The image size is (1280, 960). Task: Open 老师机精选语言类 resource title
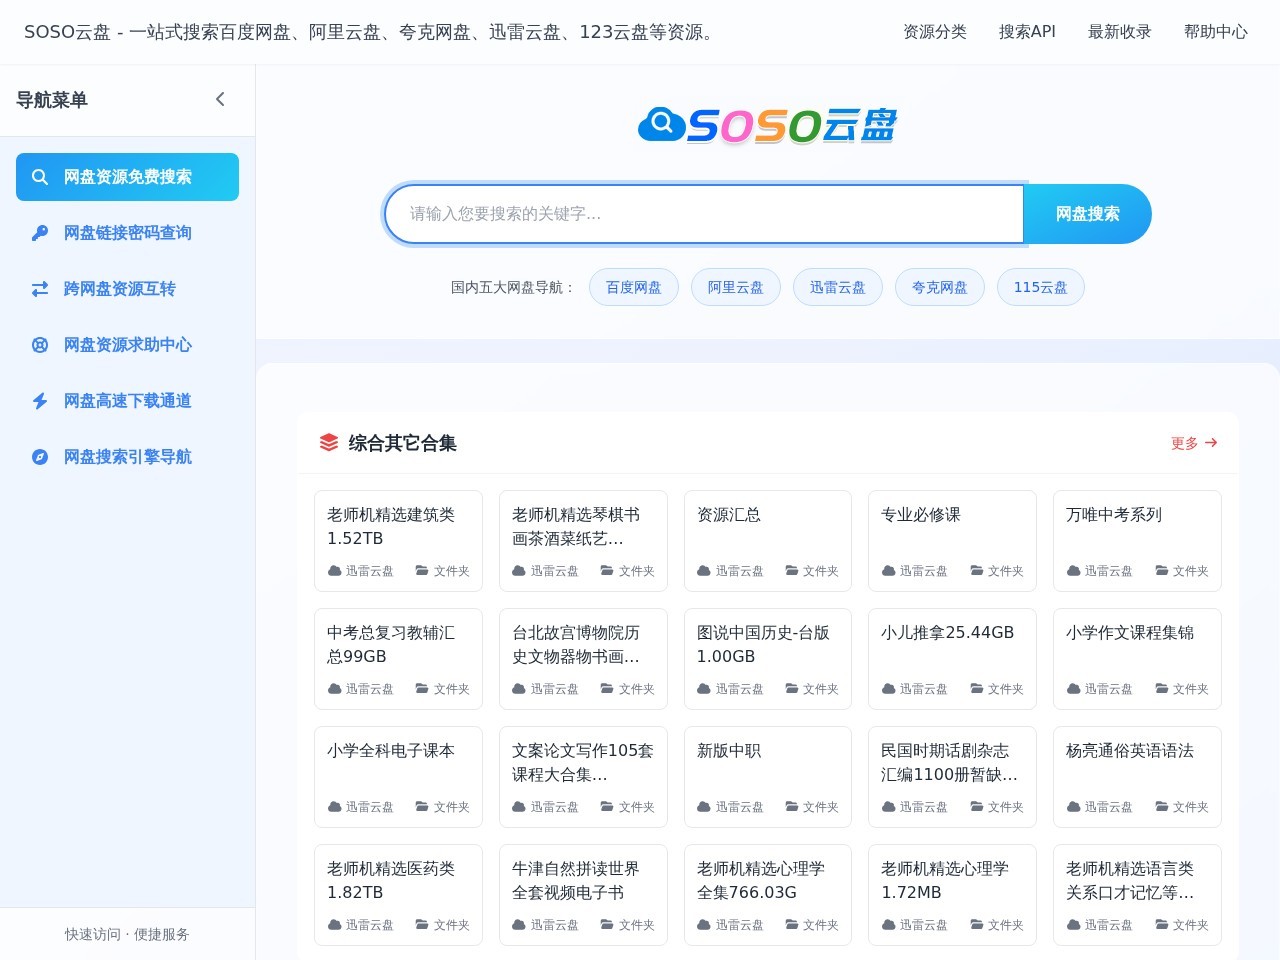[1130, 880]
